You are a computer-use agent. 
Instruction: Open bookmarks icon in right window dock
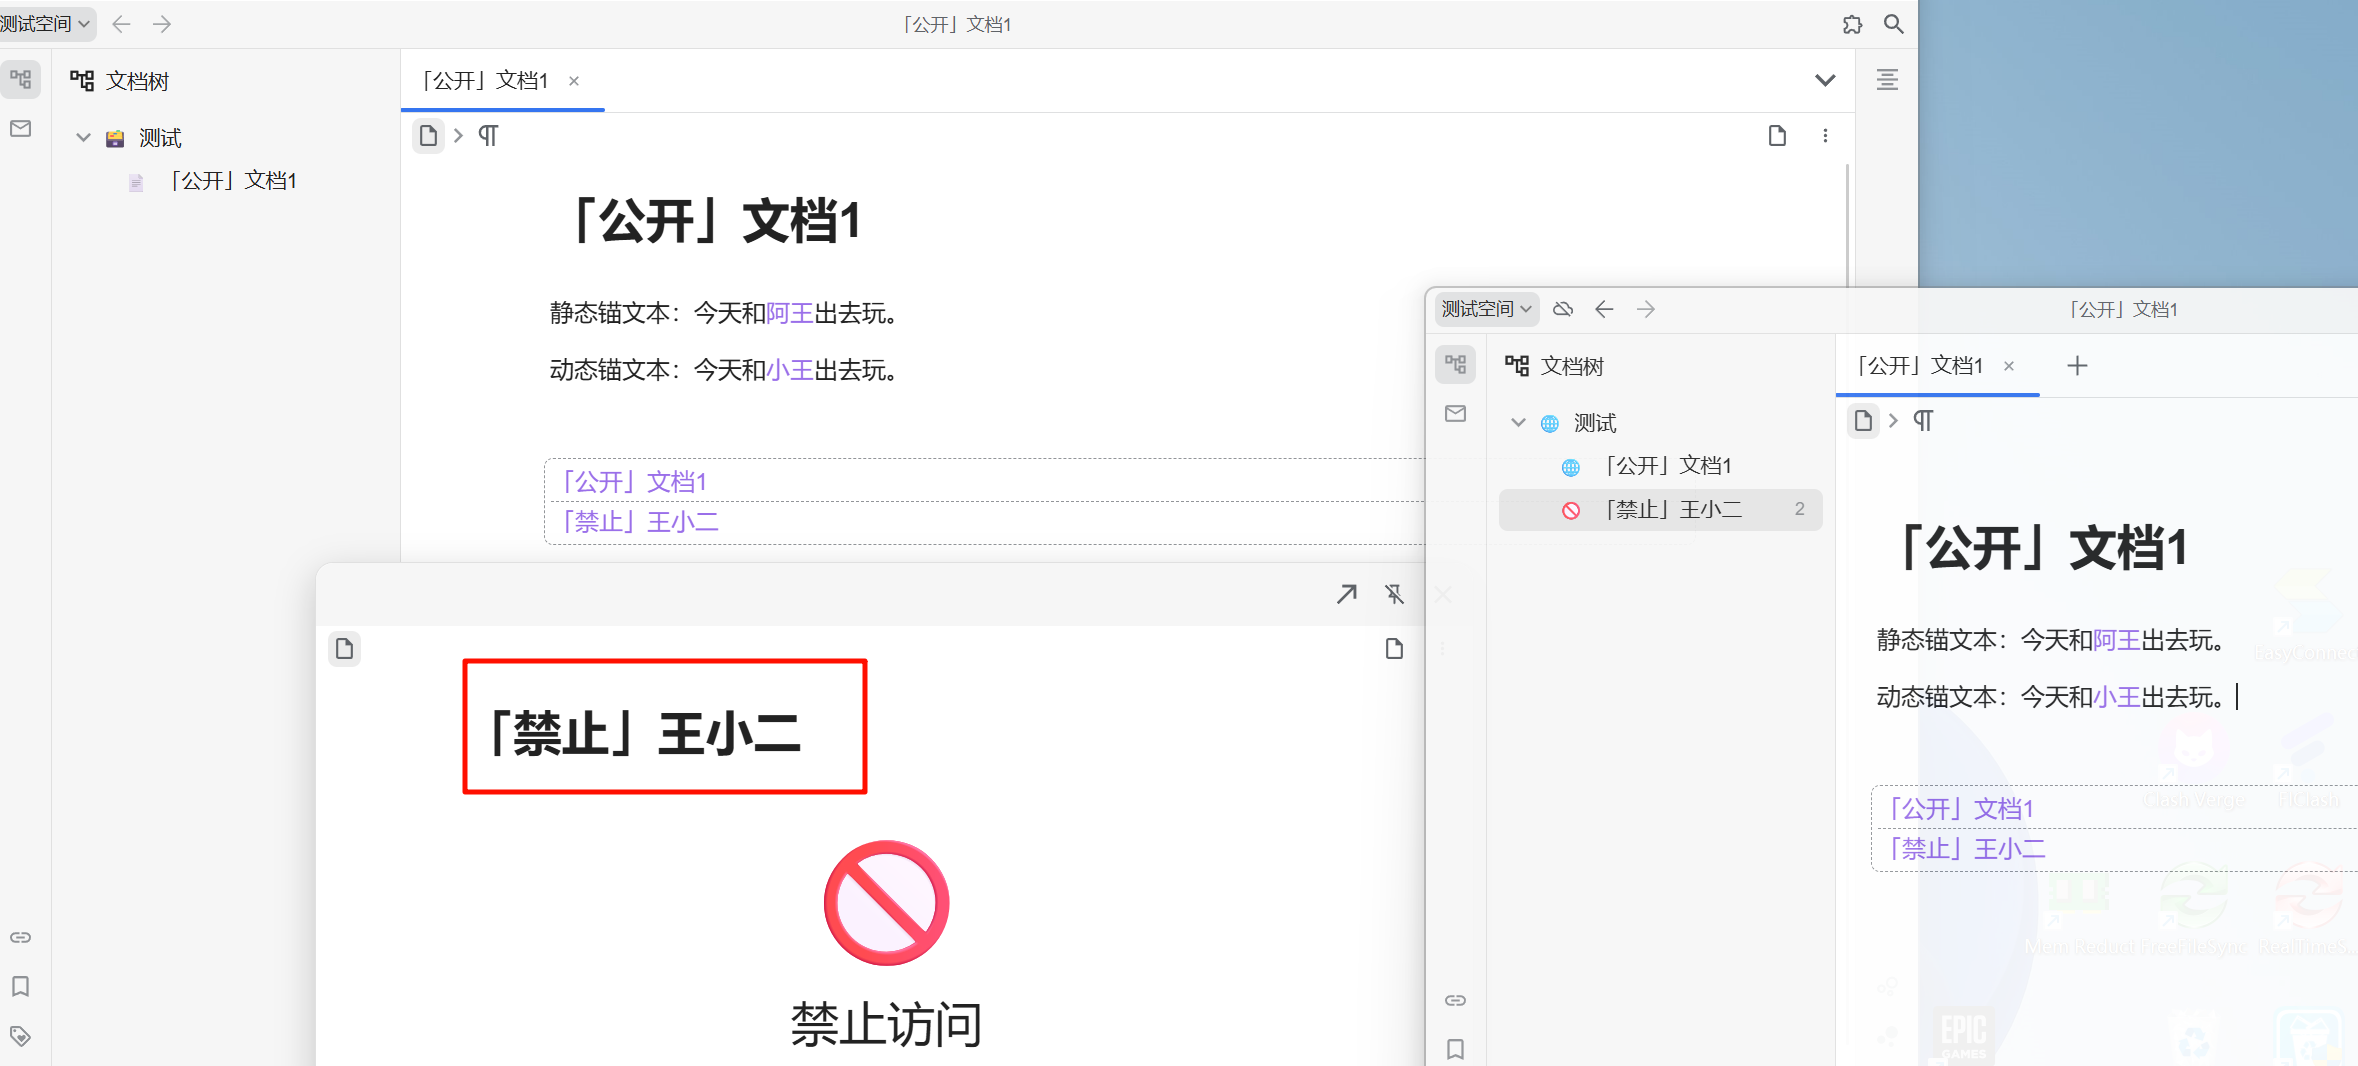pos(1456,1049)
